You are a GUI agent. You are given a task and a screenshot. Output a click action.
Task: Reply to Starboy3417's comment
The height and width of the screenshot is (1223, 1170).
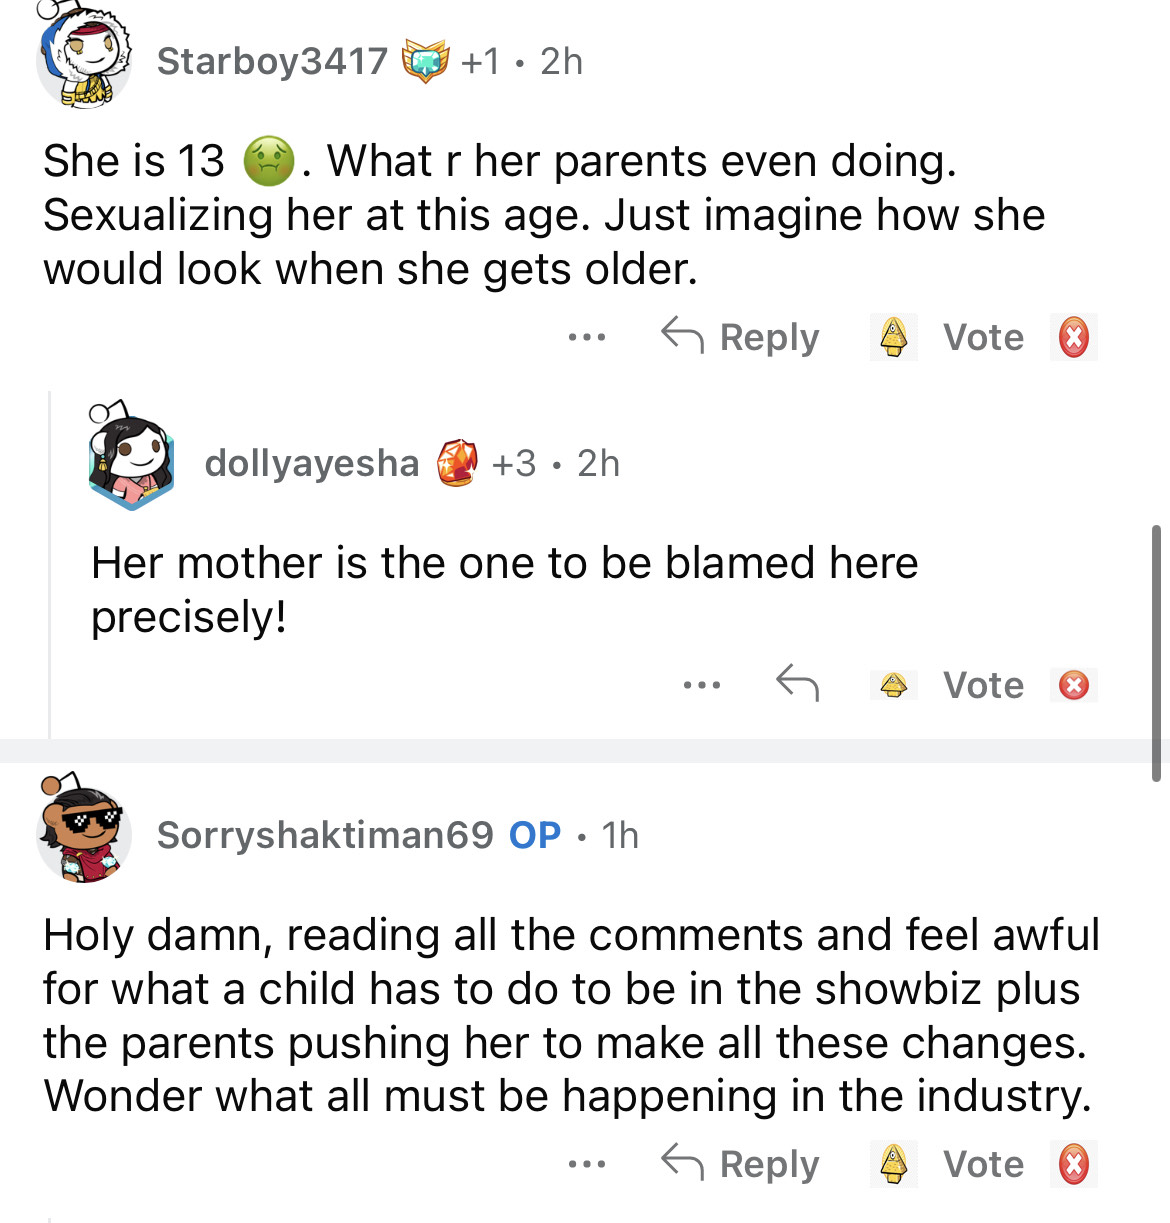[741, 337]
